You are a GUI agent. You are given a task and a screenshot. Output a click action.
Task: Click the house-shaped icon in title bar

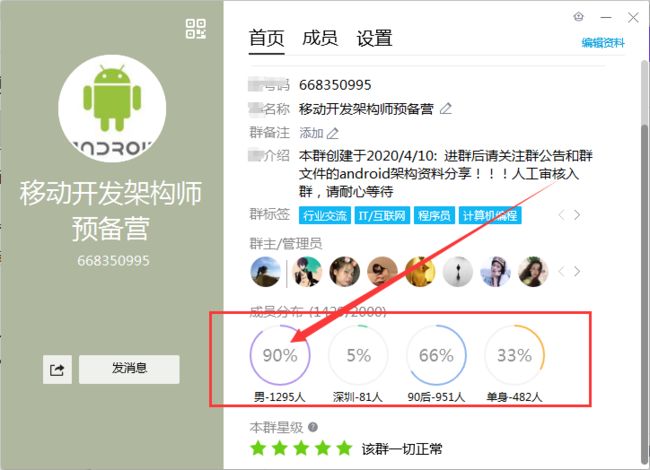pyautogui.click(x=578, y=17)
